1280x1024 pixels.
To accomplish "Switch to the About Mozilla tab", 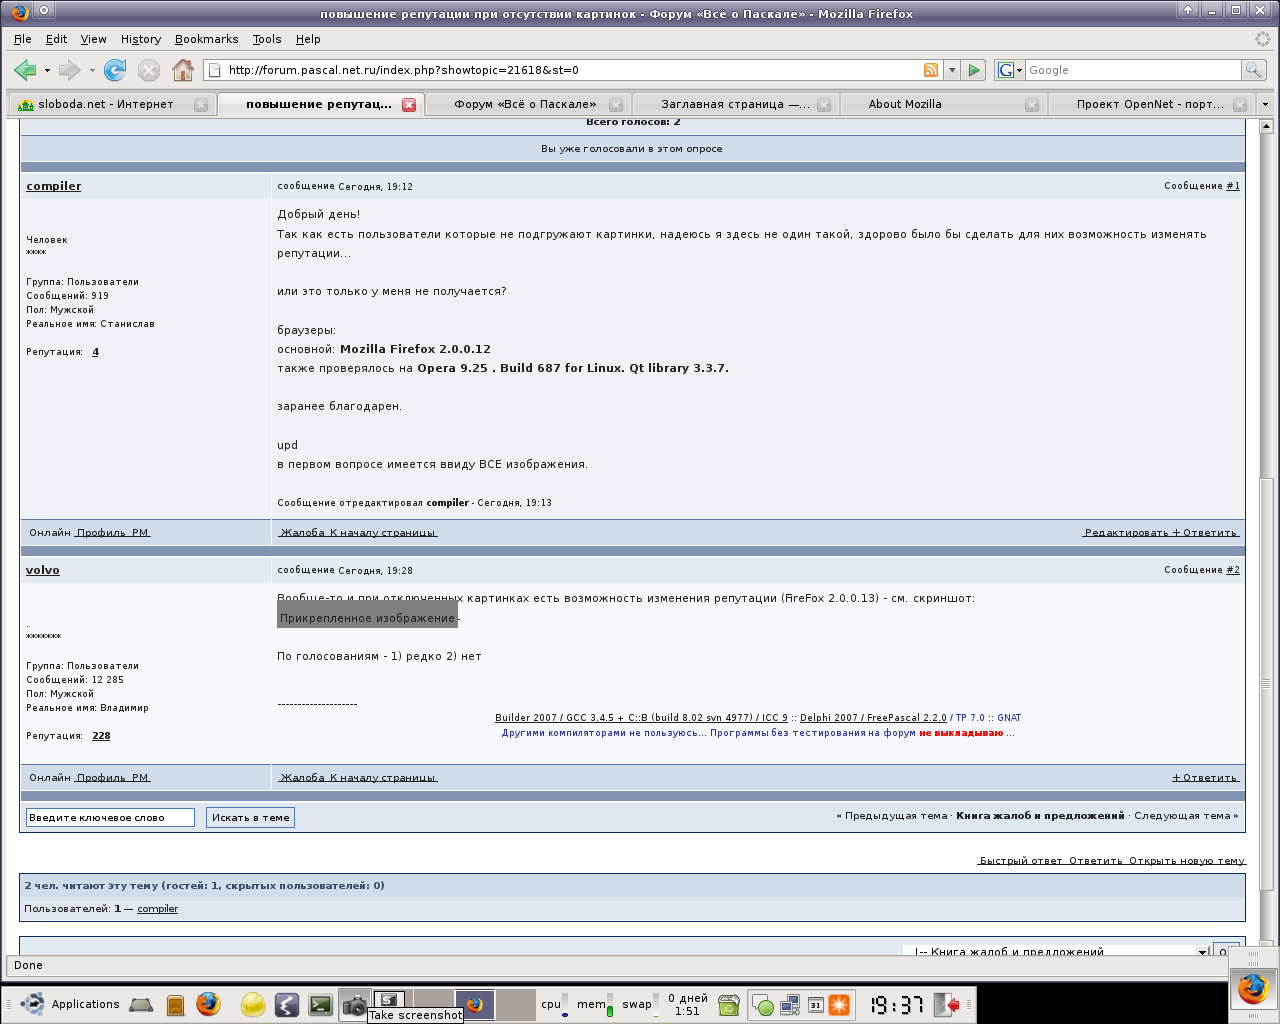I will [905, 104].
